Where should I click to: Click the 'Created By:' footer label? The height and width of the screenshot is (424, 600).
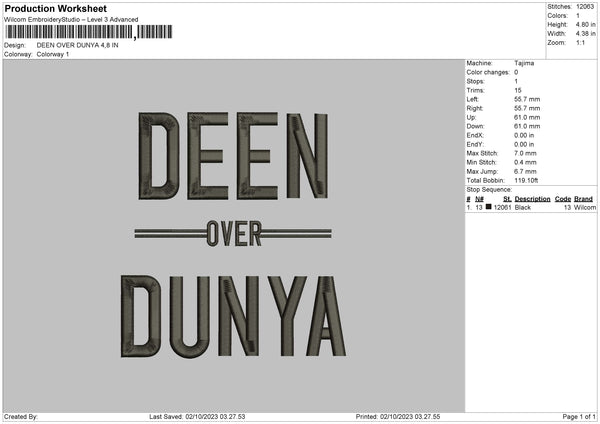click(x=21, y=417)
